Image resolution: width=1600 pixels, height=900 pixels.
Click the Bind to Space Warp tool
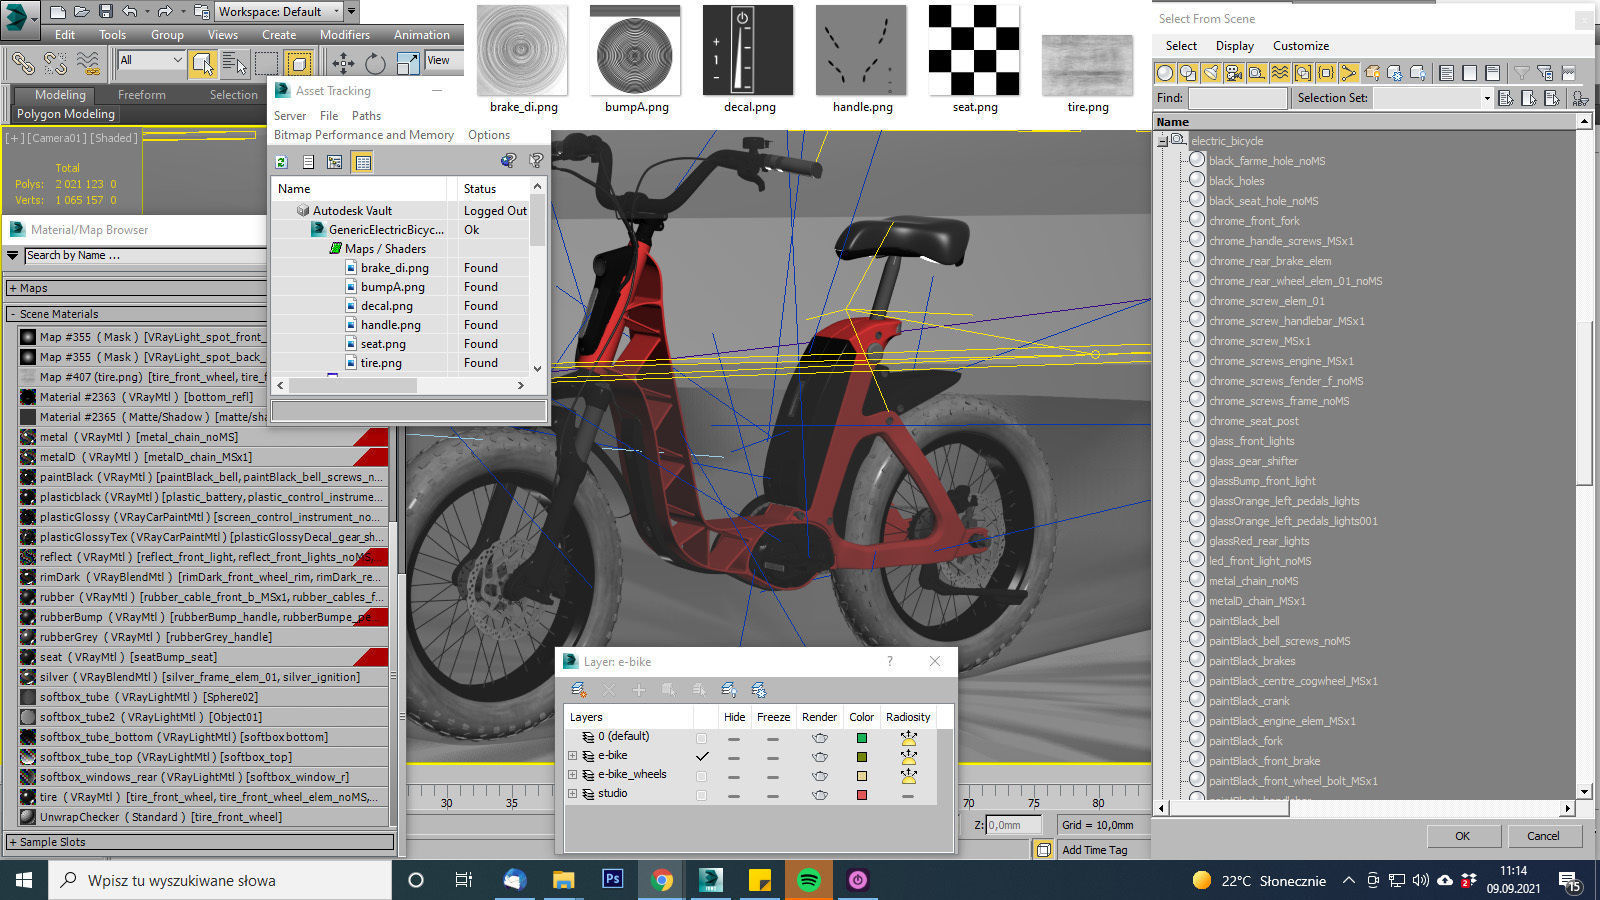(x=88, y=63)
